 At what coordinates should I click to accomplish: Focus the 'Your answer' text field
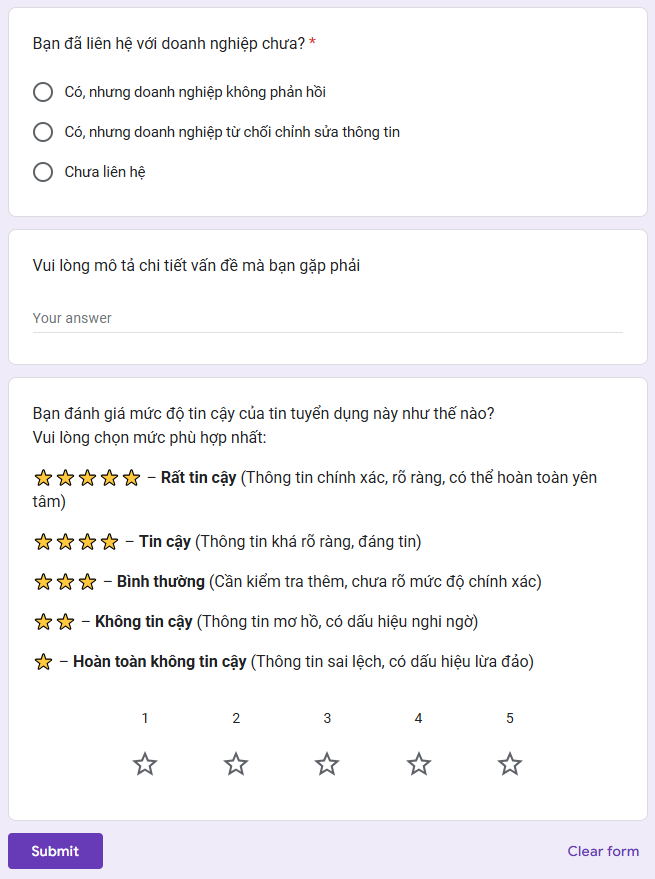click(328, 318)
